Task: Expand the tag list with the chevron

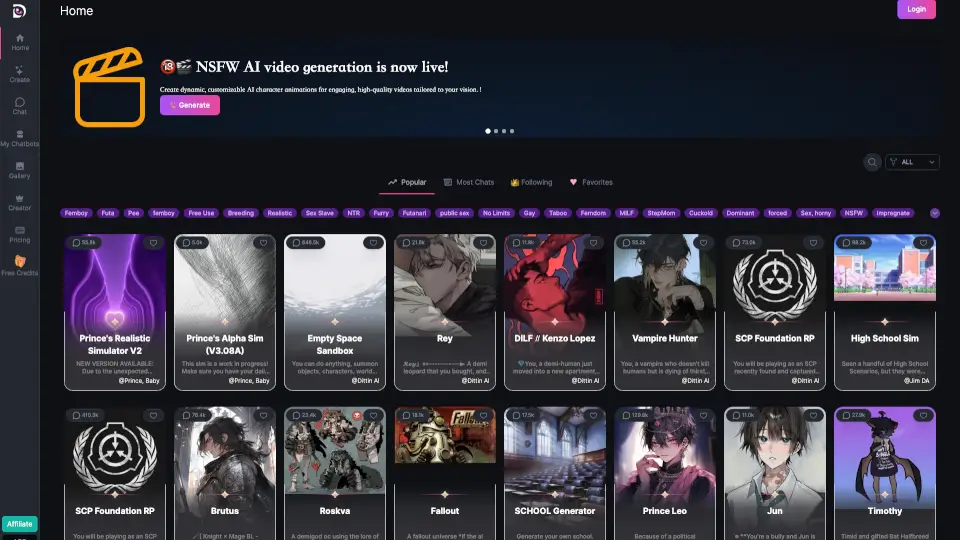Action: 935,213
